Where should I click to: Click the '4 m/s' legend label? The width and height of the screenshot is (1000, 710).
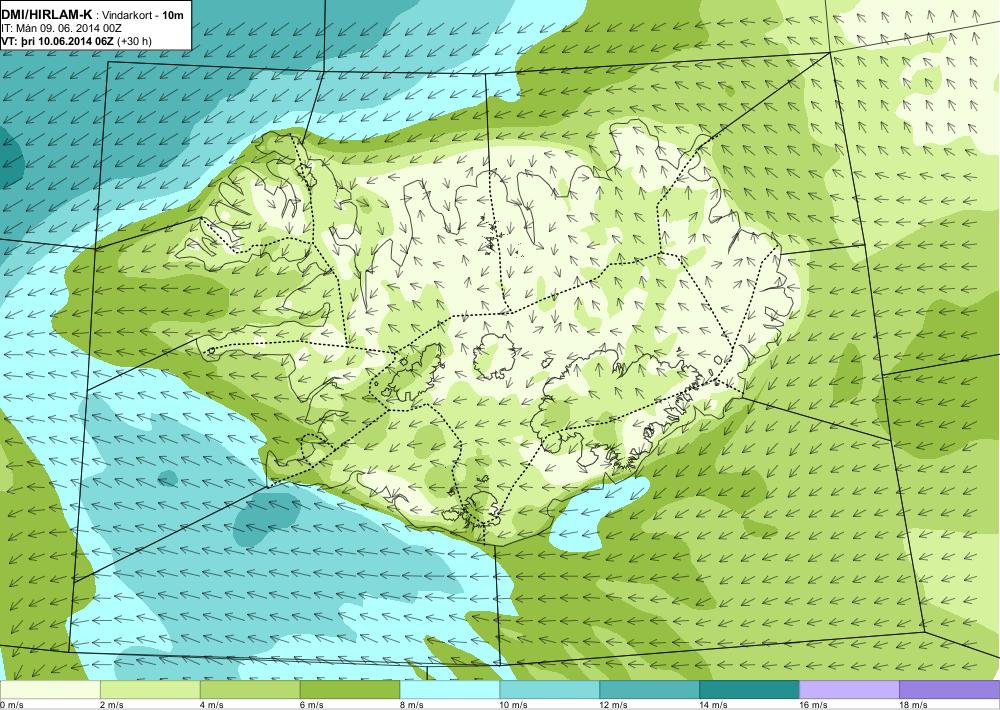[212, 705]
